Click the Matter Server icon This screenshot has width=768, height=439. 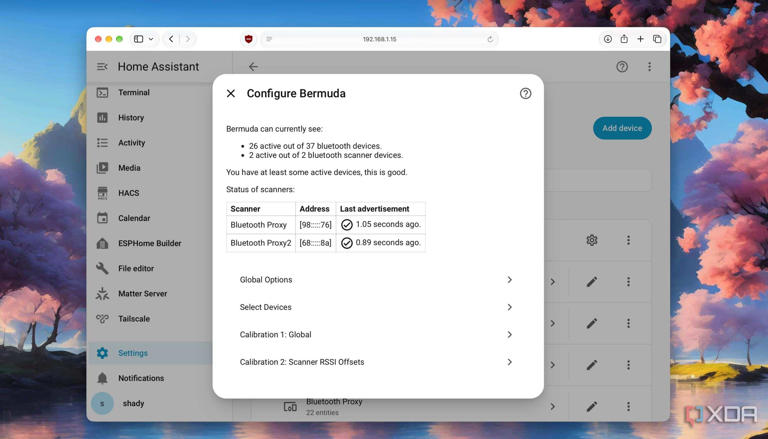pyautogui.click(x=102, y=293)
